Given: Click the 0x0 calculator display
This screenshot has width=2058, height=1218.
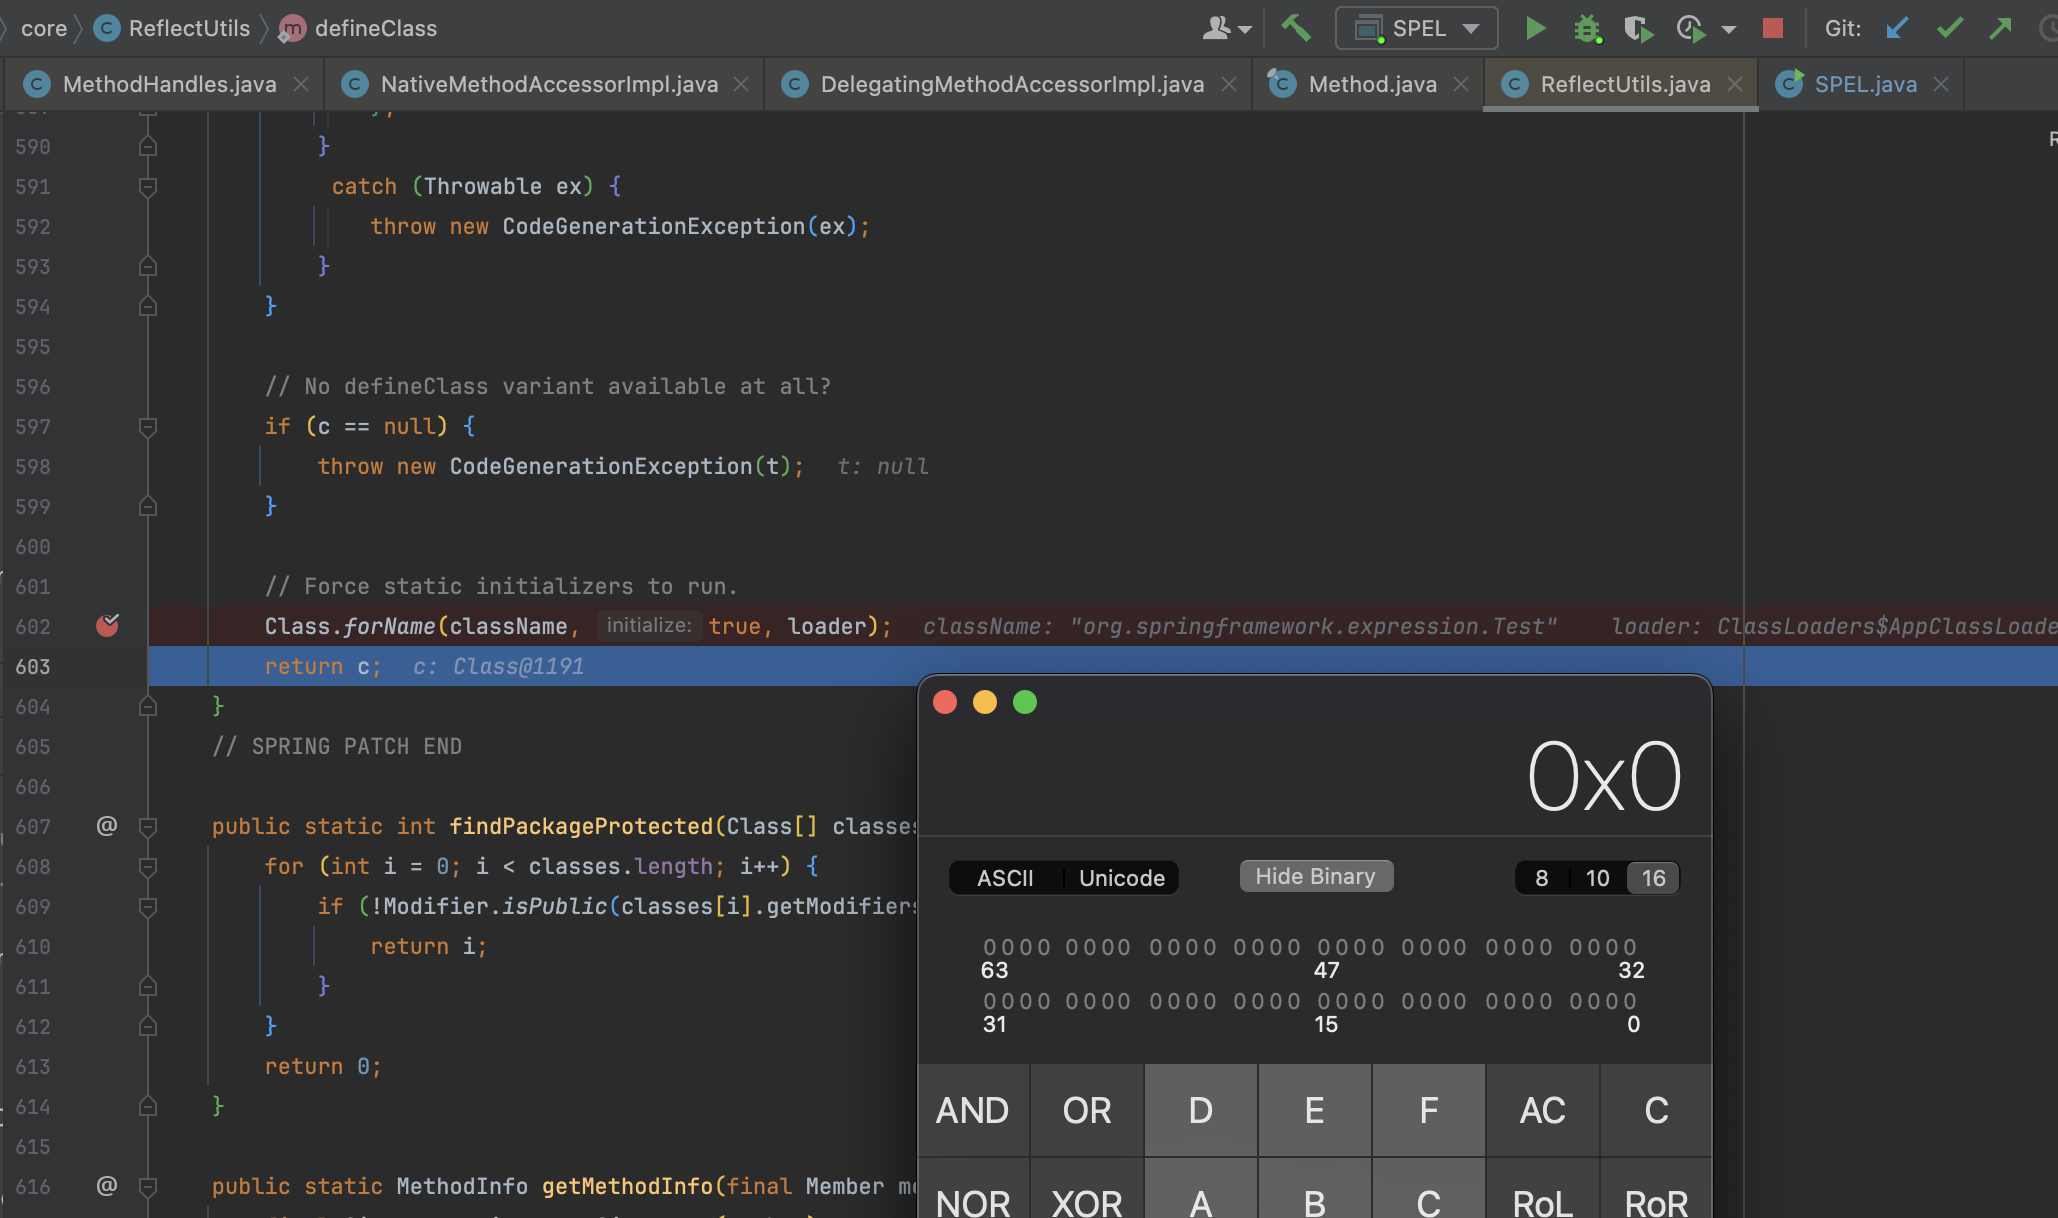Looking at the screenshot, I should click(1604, 777).
